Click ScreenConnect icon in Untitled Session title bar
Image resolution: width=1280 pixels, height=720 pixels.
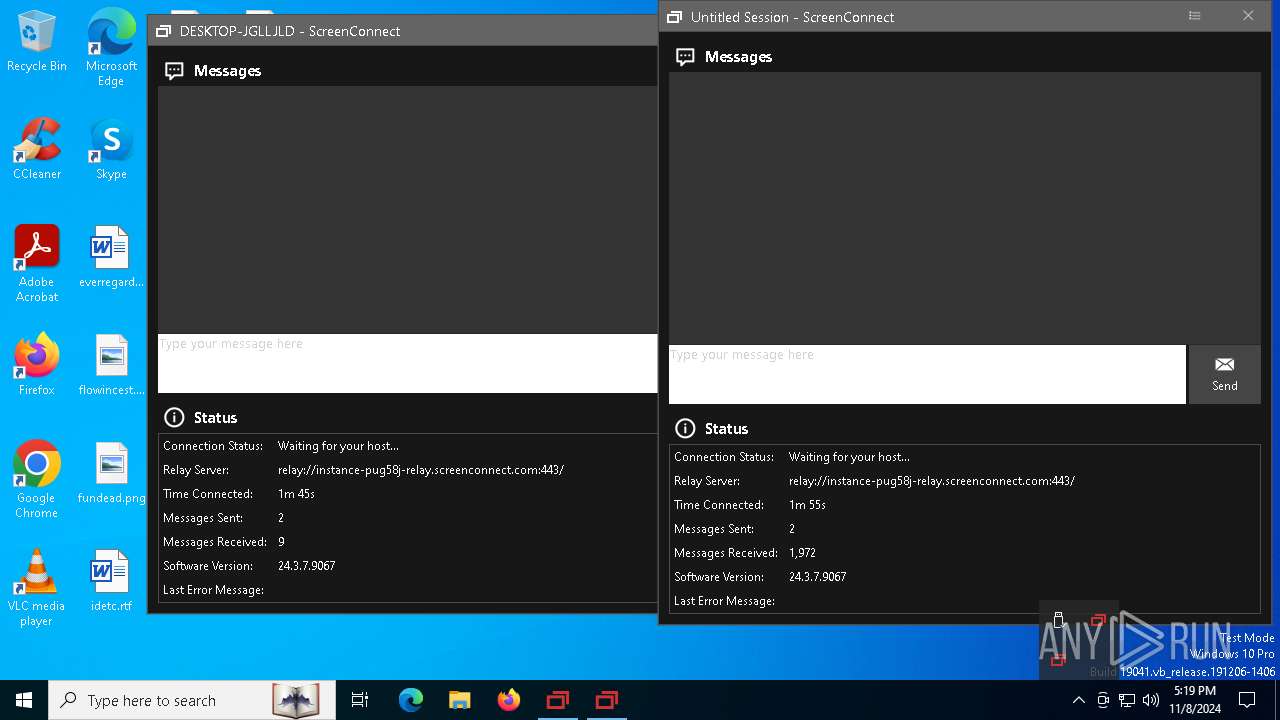[675, 17]
